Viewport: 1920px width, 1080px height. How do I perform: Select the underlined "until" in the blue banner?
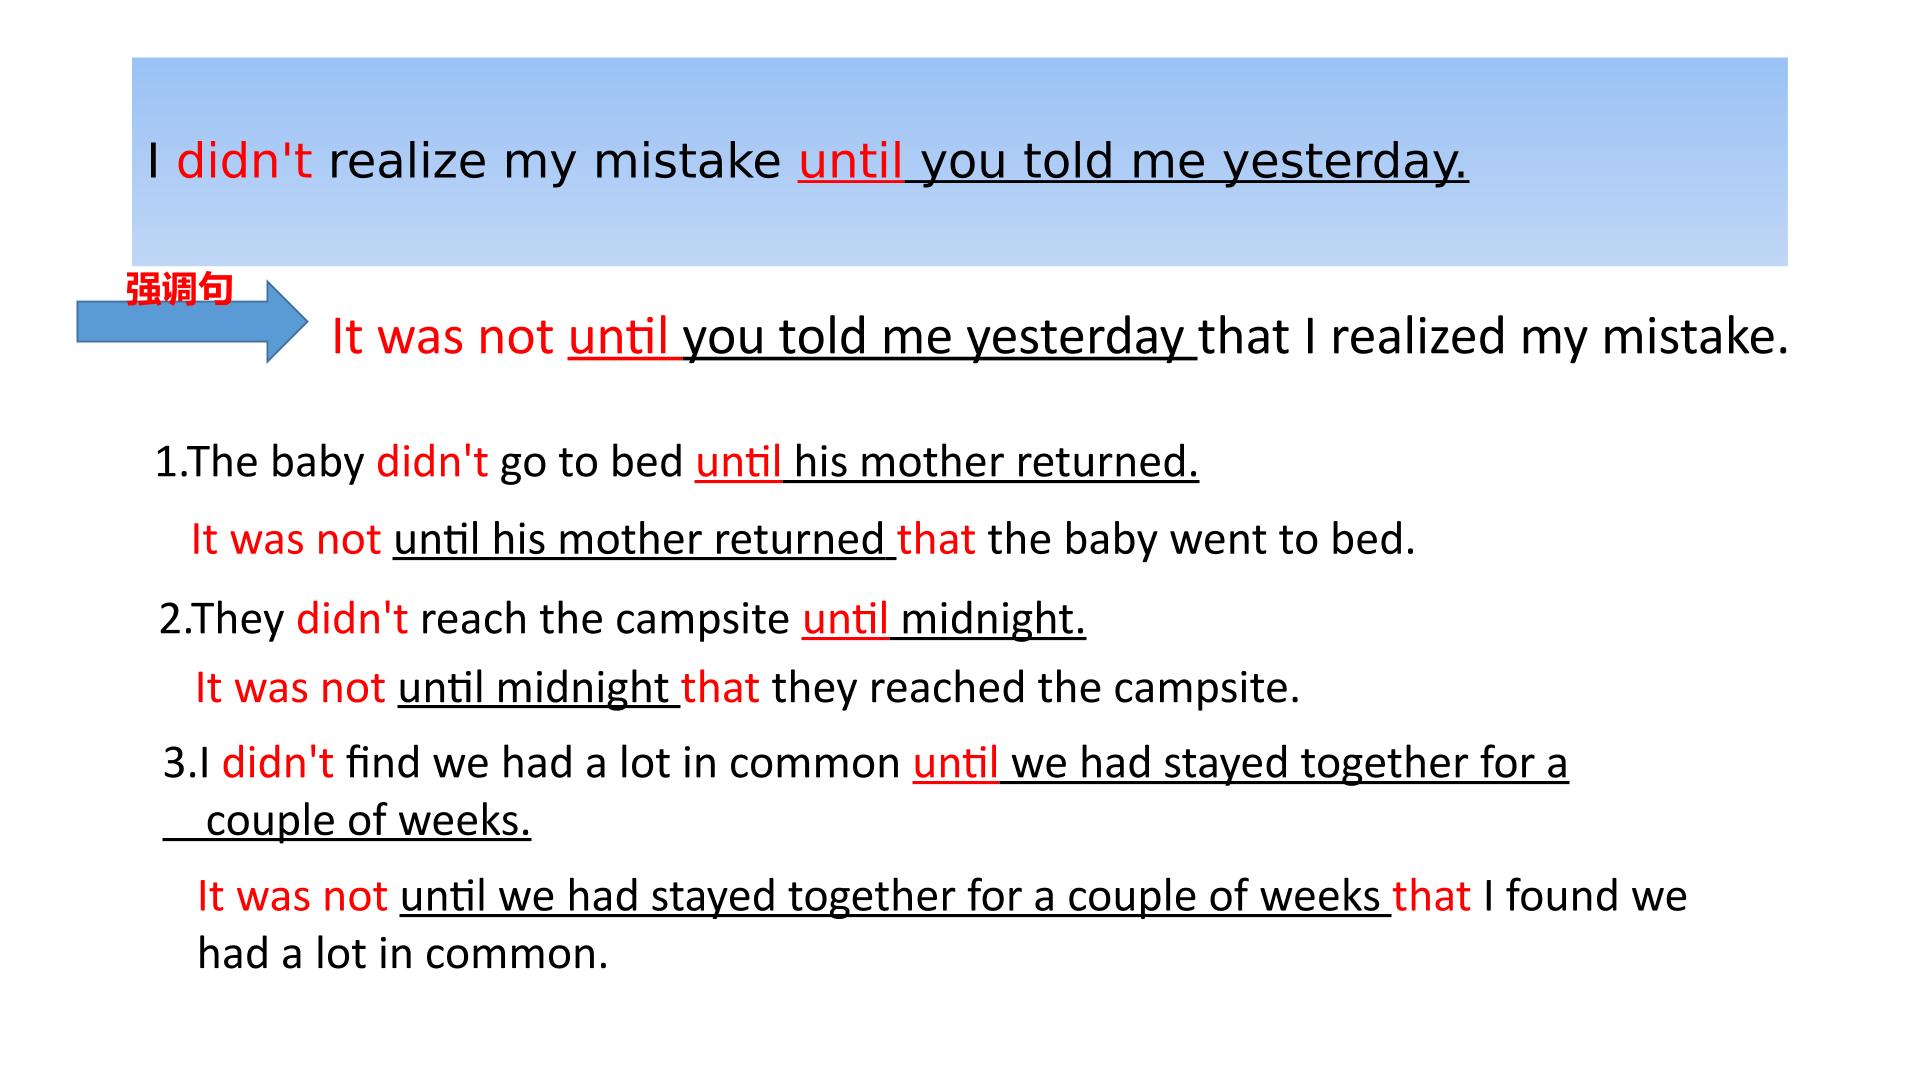click(850, 161)
